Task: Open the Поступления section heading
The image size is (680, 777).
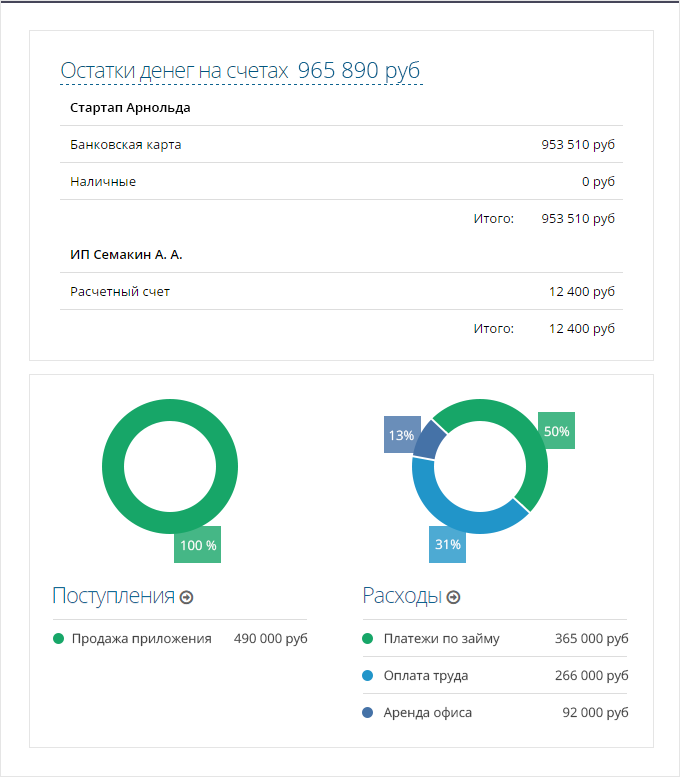Action: click(113, 596)
